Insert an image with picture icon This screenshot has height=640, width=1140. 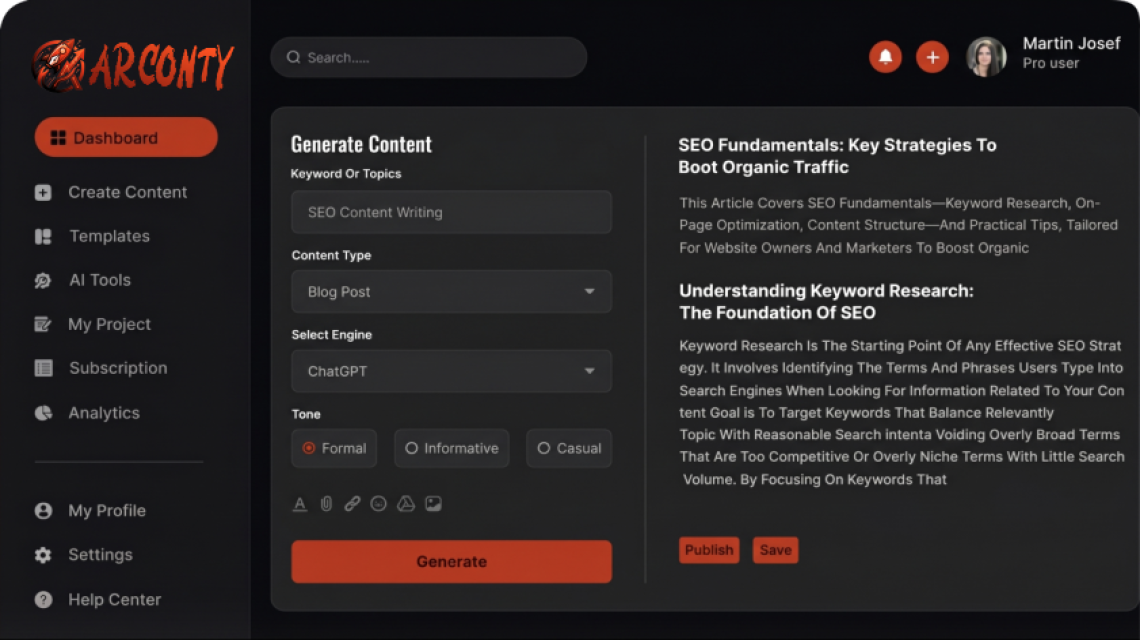click(433, 503)
